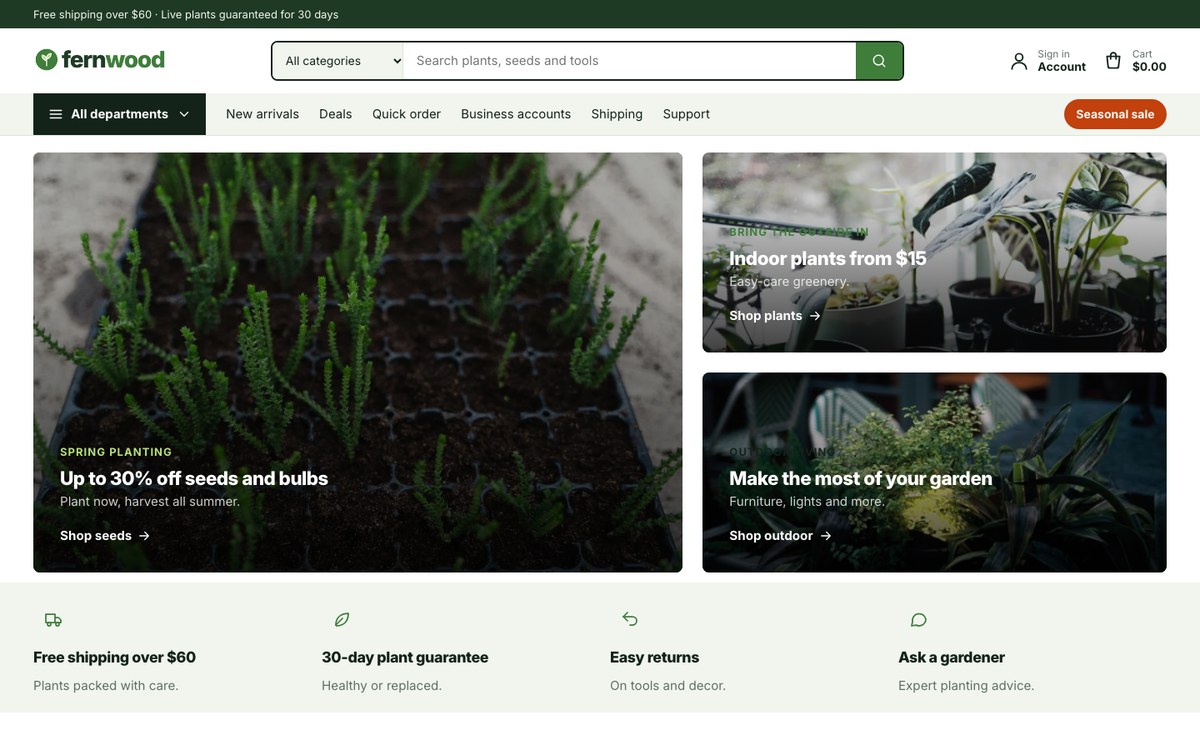This screenshot has width=1200, height=750.
Task: Click the 'Plant now, harvest all summer.' text
Action: point(150,502)
